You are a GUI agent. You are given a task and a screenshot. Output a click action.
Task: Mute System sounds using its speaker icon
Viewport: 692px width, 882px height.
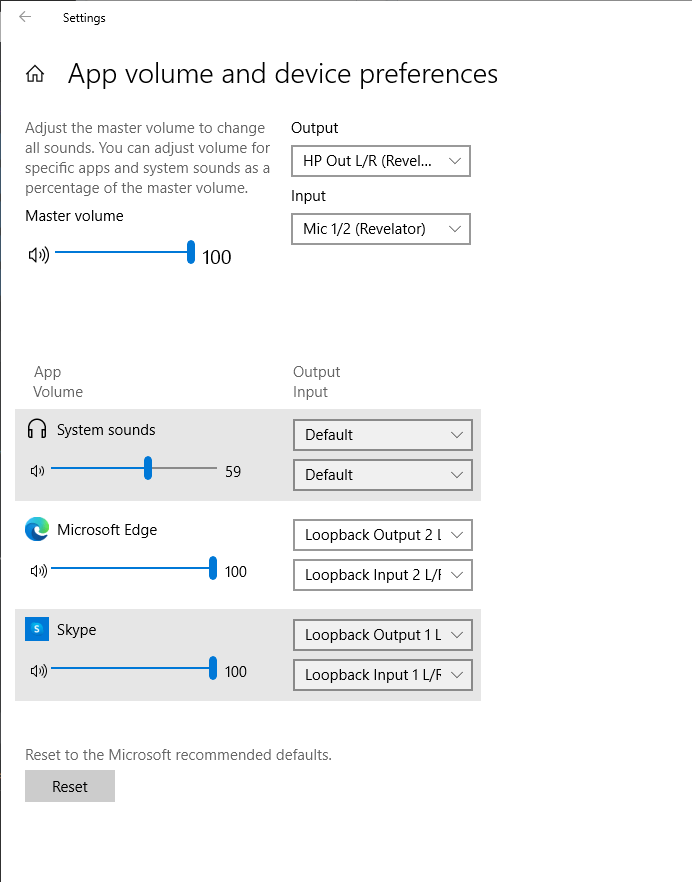[38, 468]
